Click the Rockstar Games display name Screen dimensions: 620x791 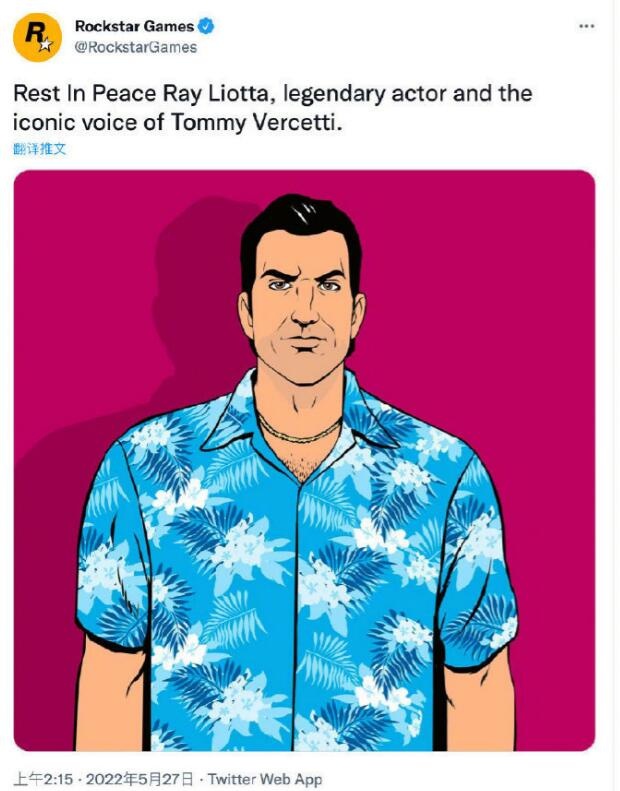click(x=135, y=26)
